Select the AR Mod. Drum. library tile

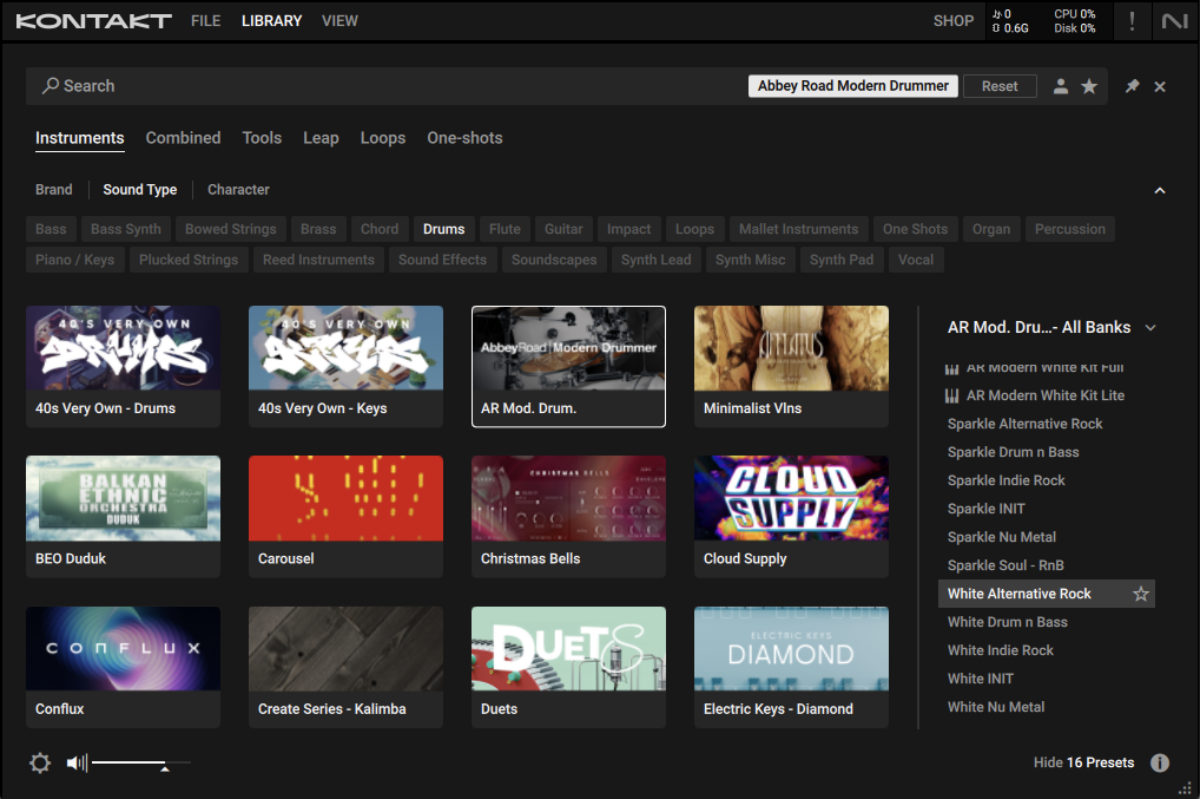[x=568, y=366]
